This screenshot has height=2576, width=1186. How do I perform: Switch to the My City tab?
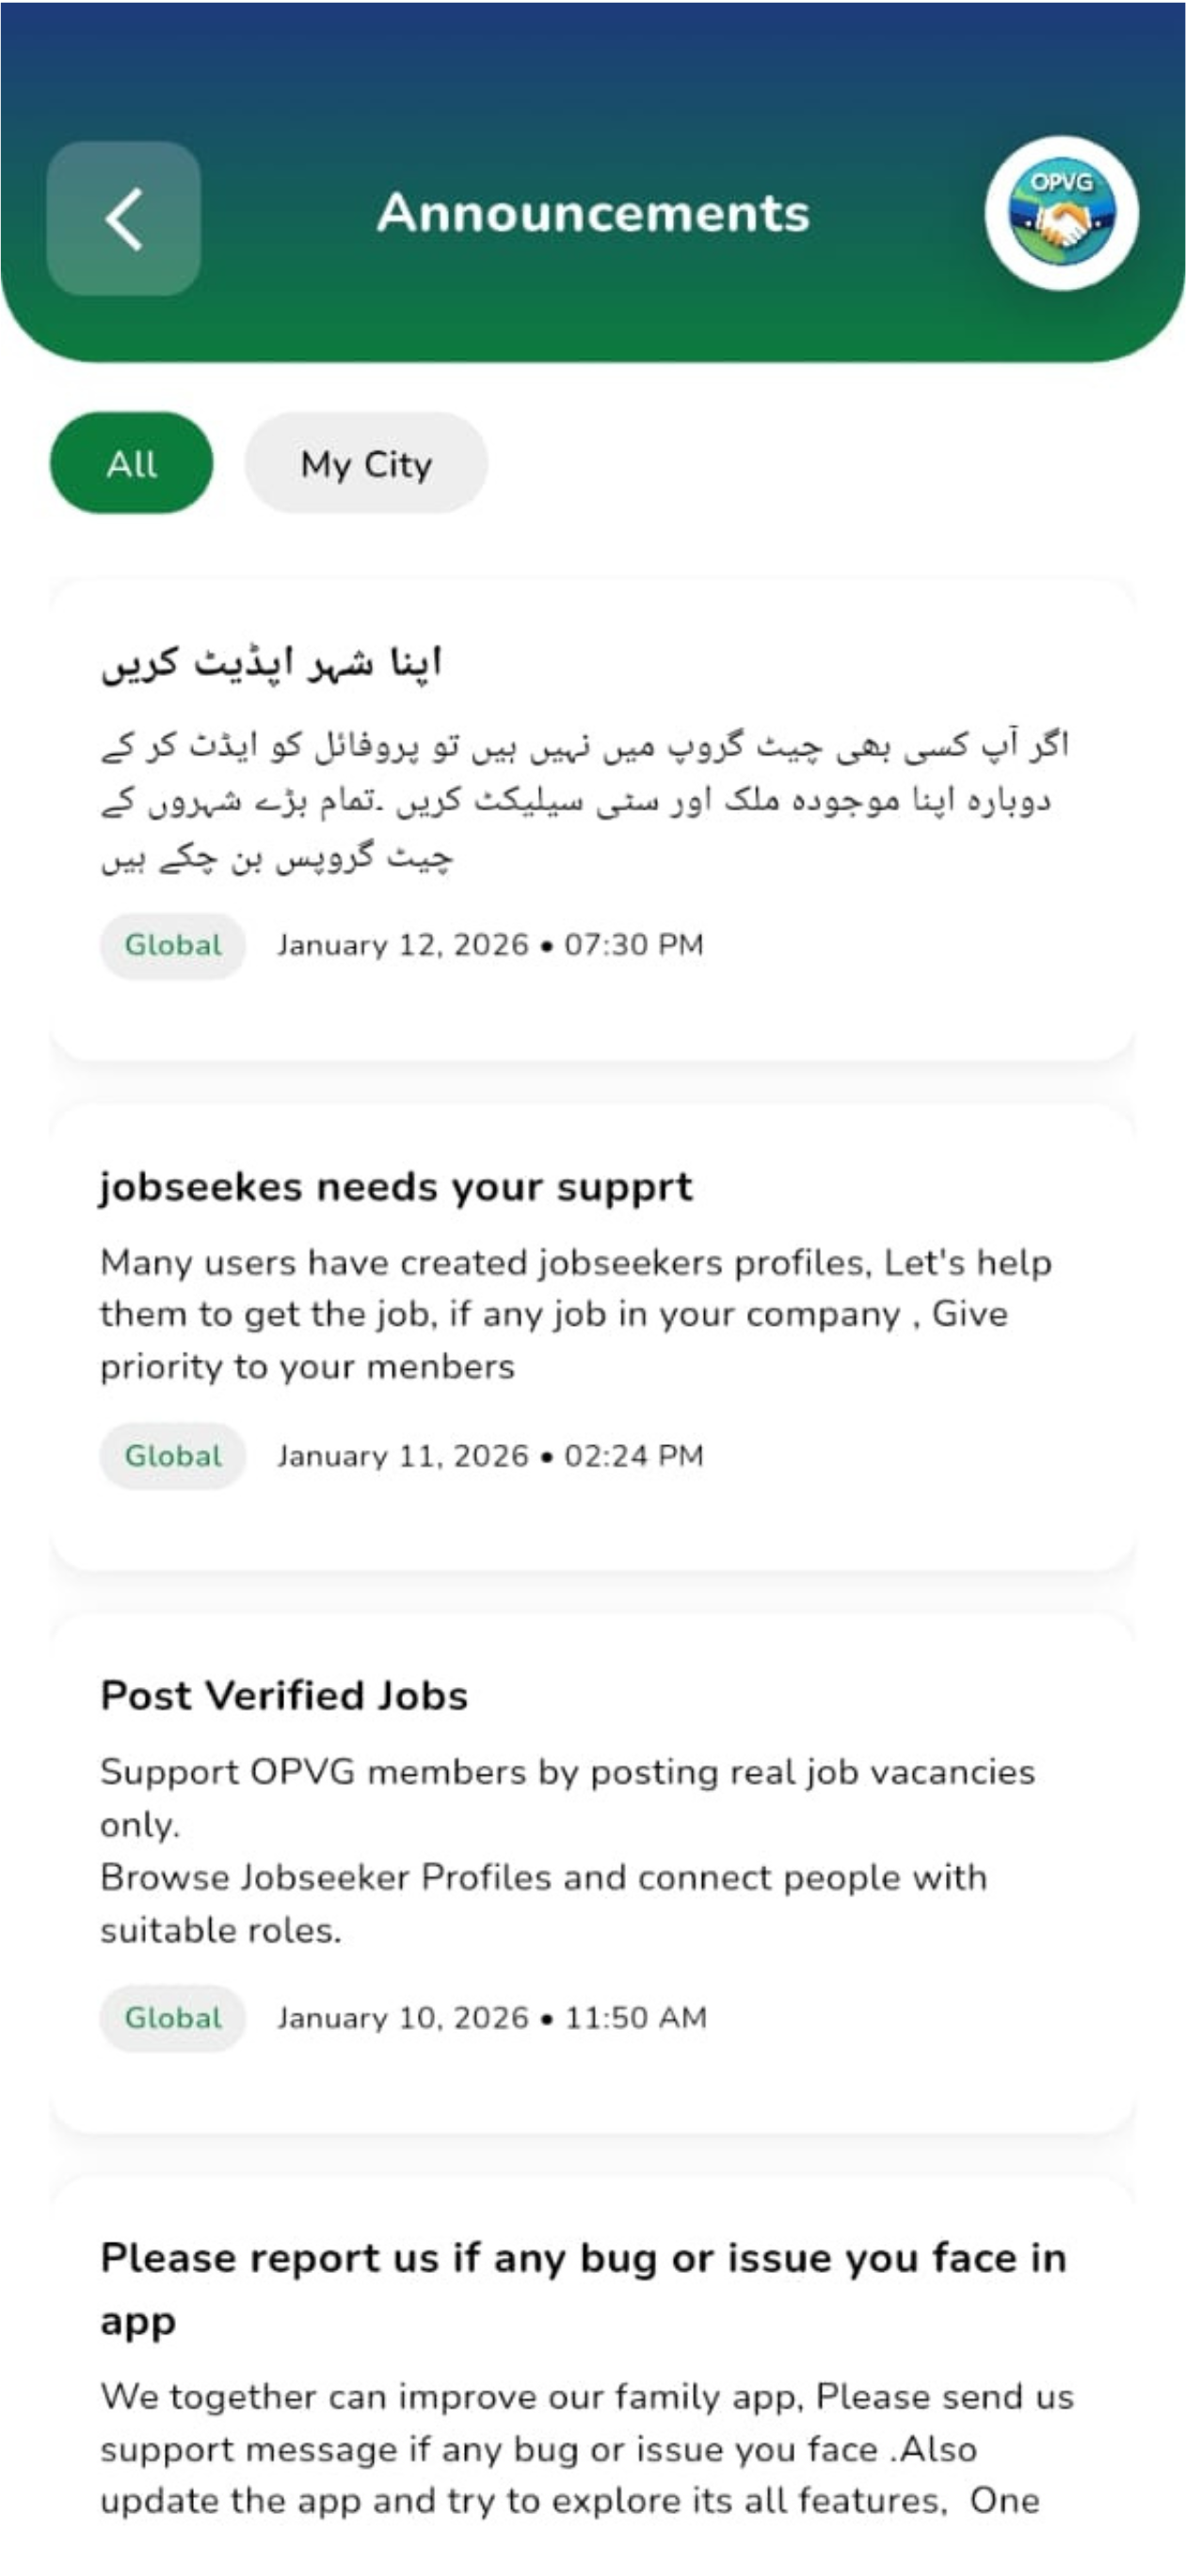366,463
